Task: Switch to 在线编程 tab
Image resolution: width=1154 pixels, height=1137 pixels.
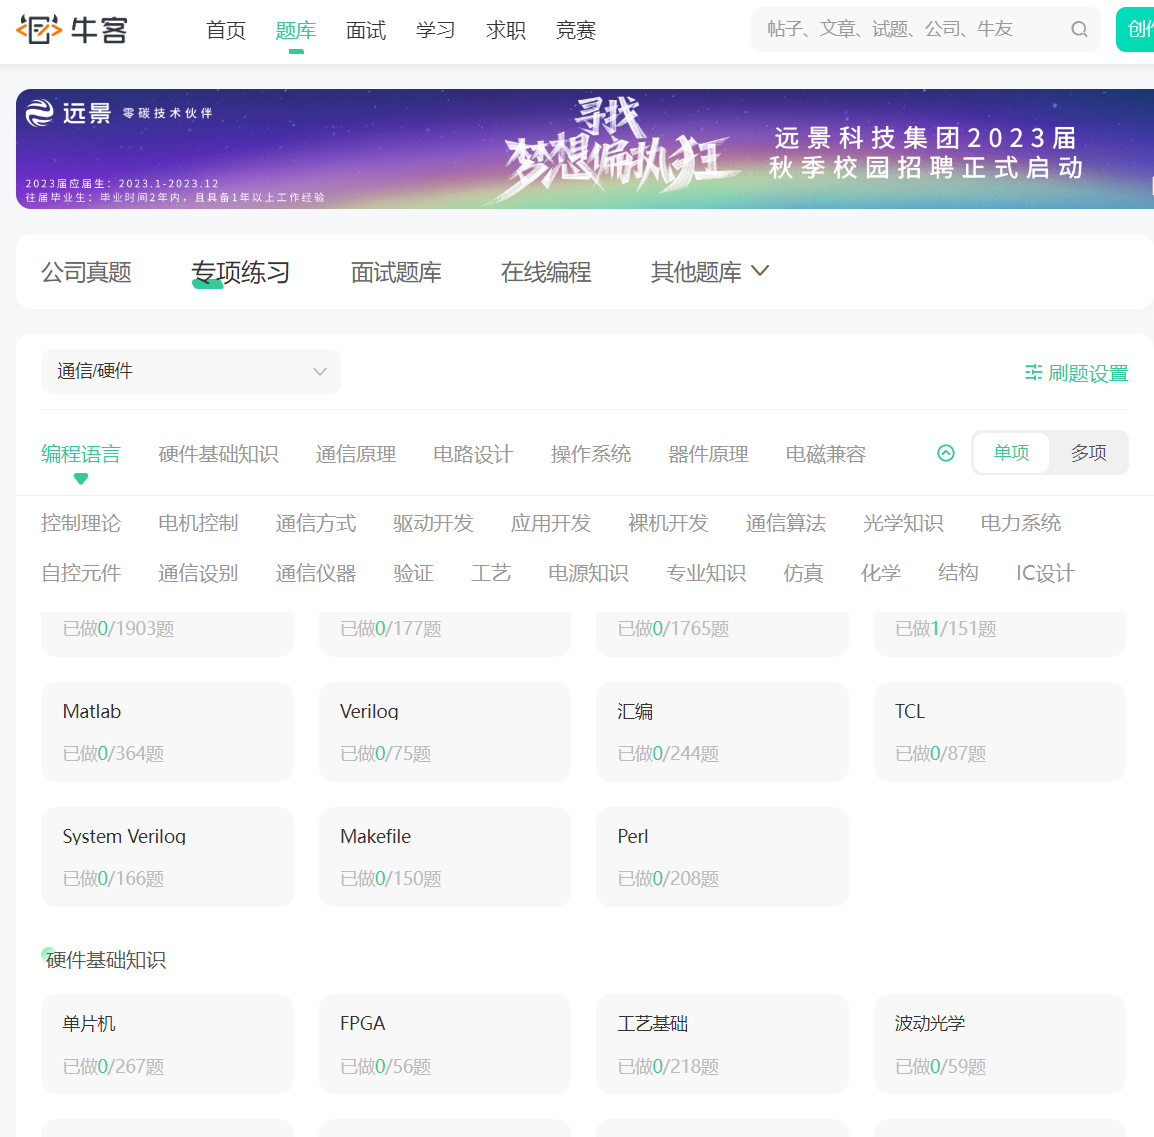Action: [546, 272]
